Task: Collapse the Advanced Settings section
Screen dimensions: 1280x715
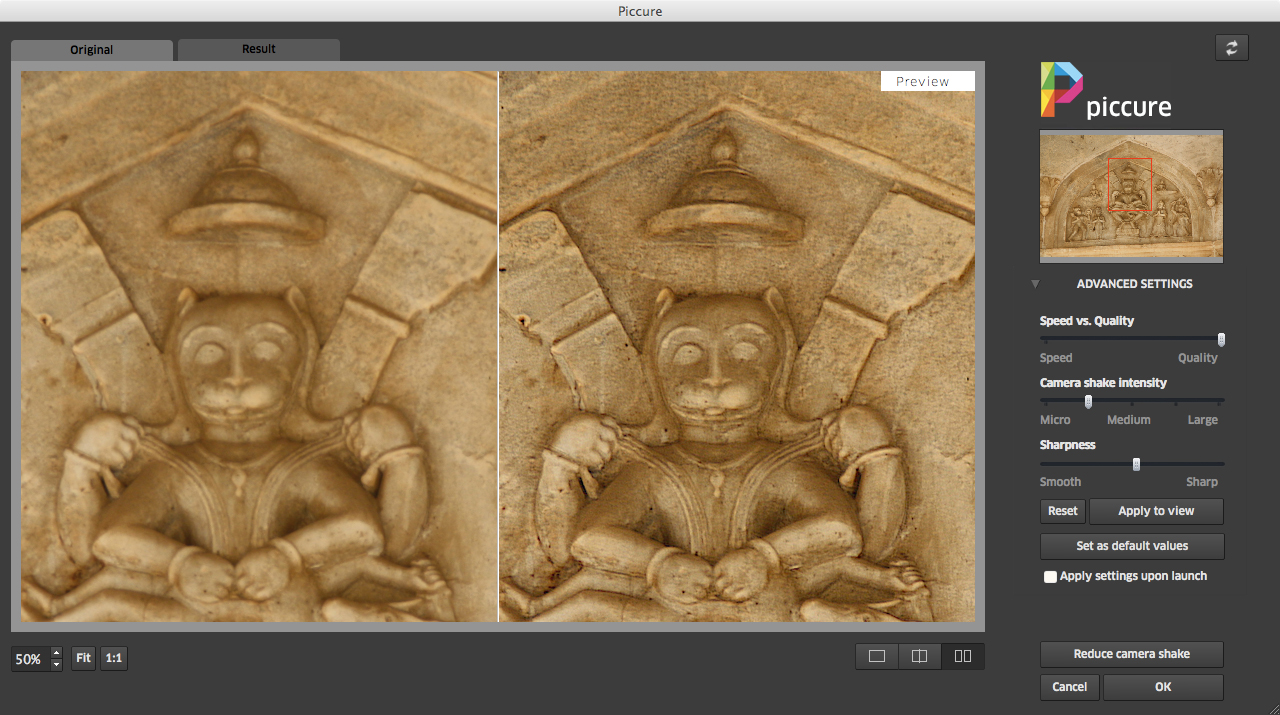Action: (x=1036, y=284)
